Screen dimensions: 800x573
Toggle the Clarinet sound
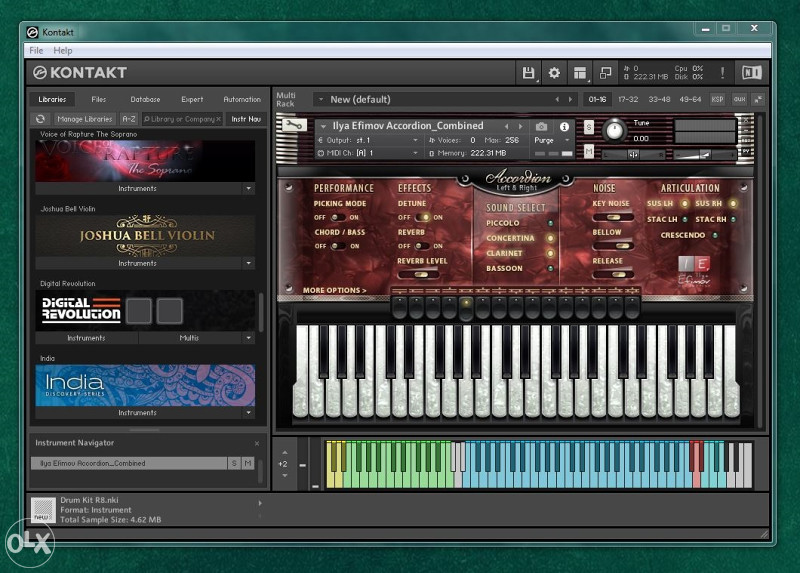click(x=551, y=253)
